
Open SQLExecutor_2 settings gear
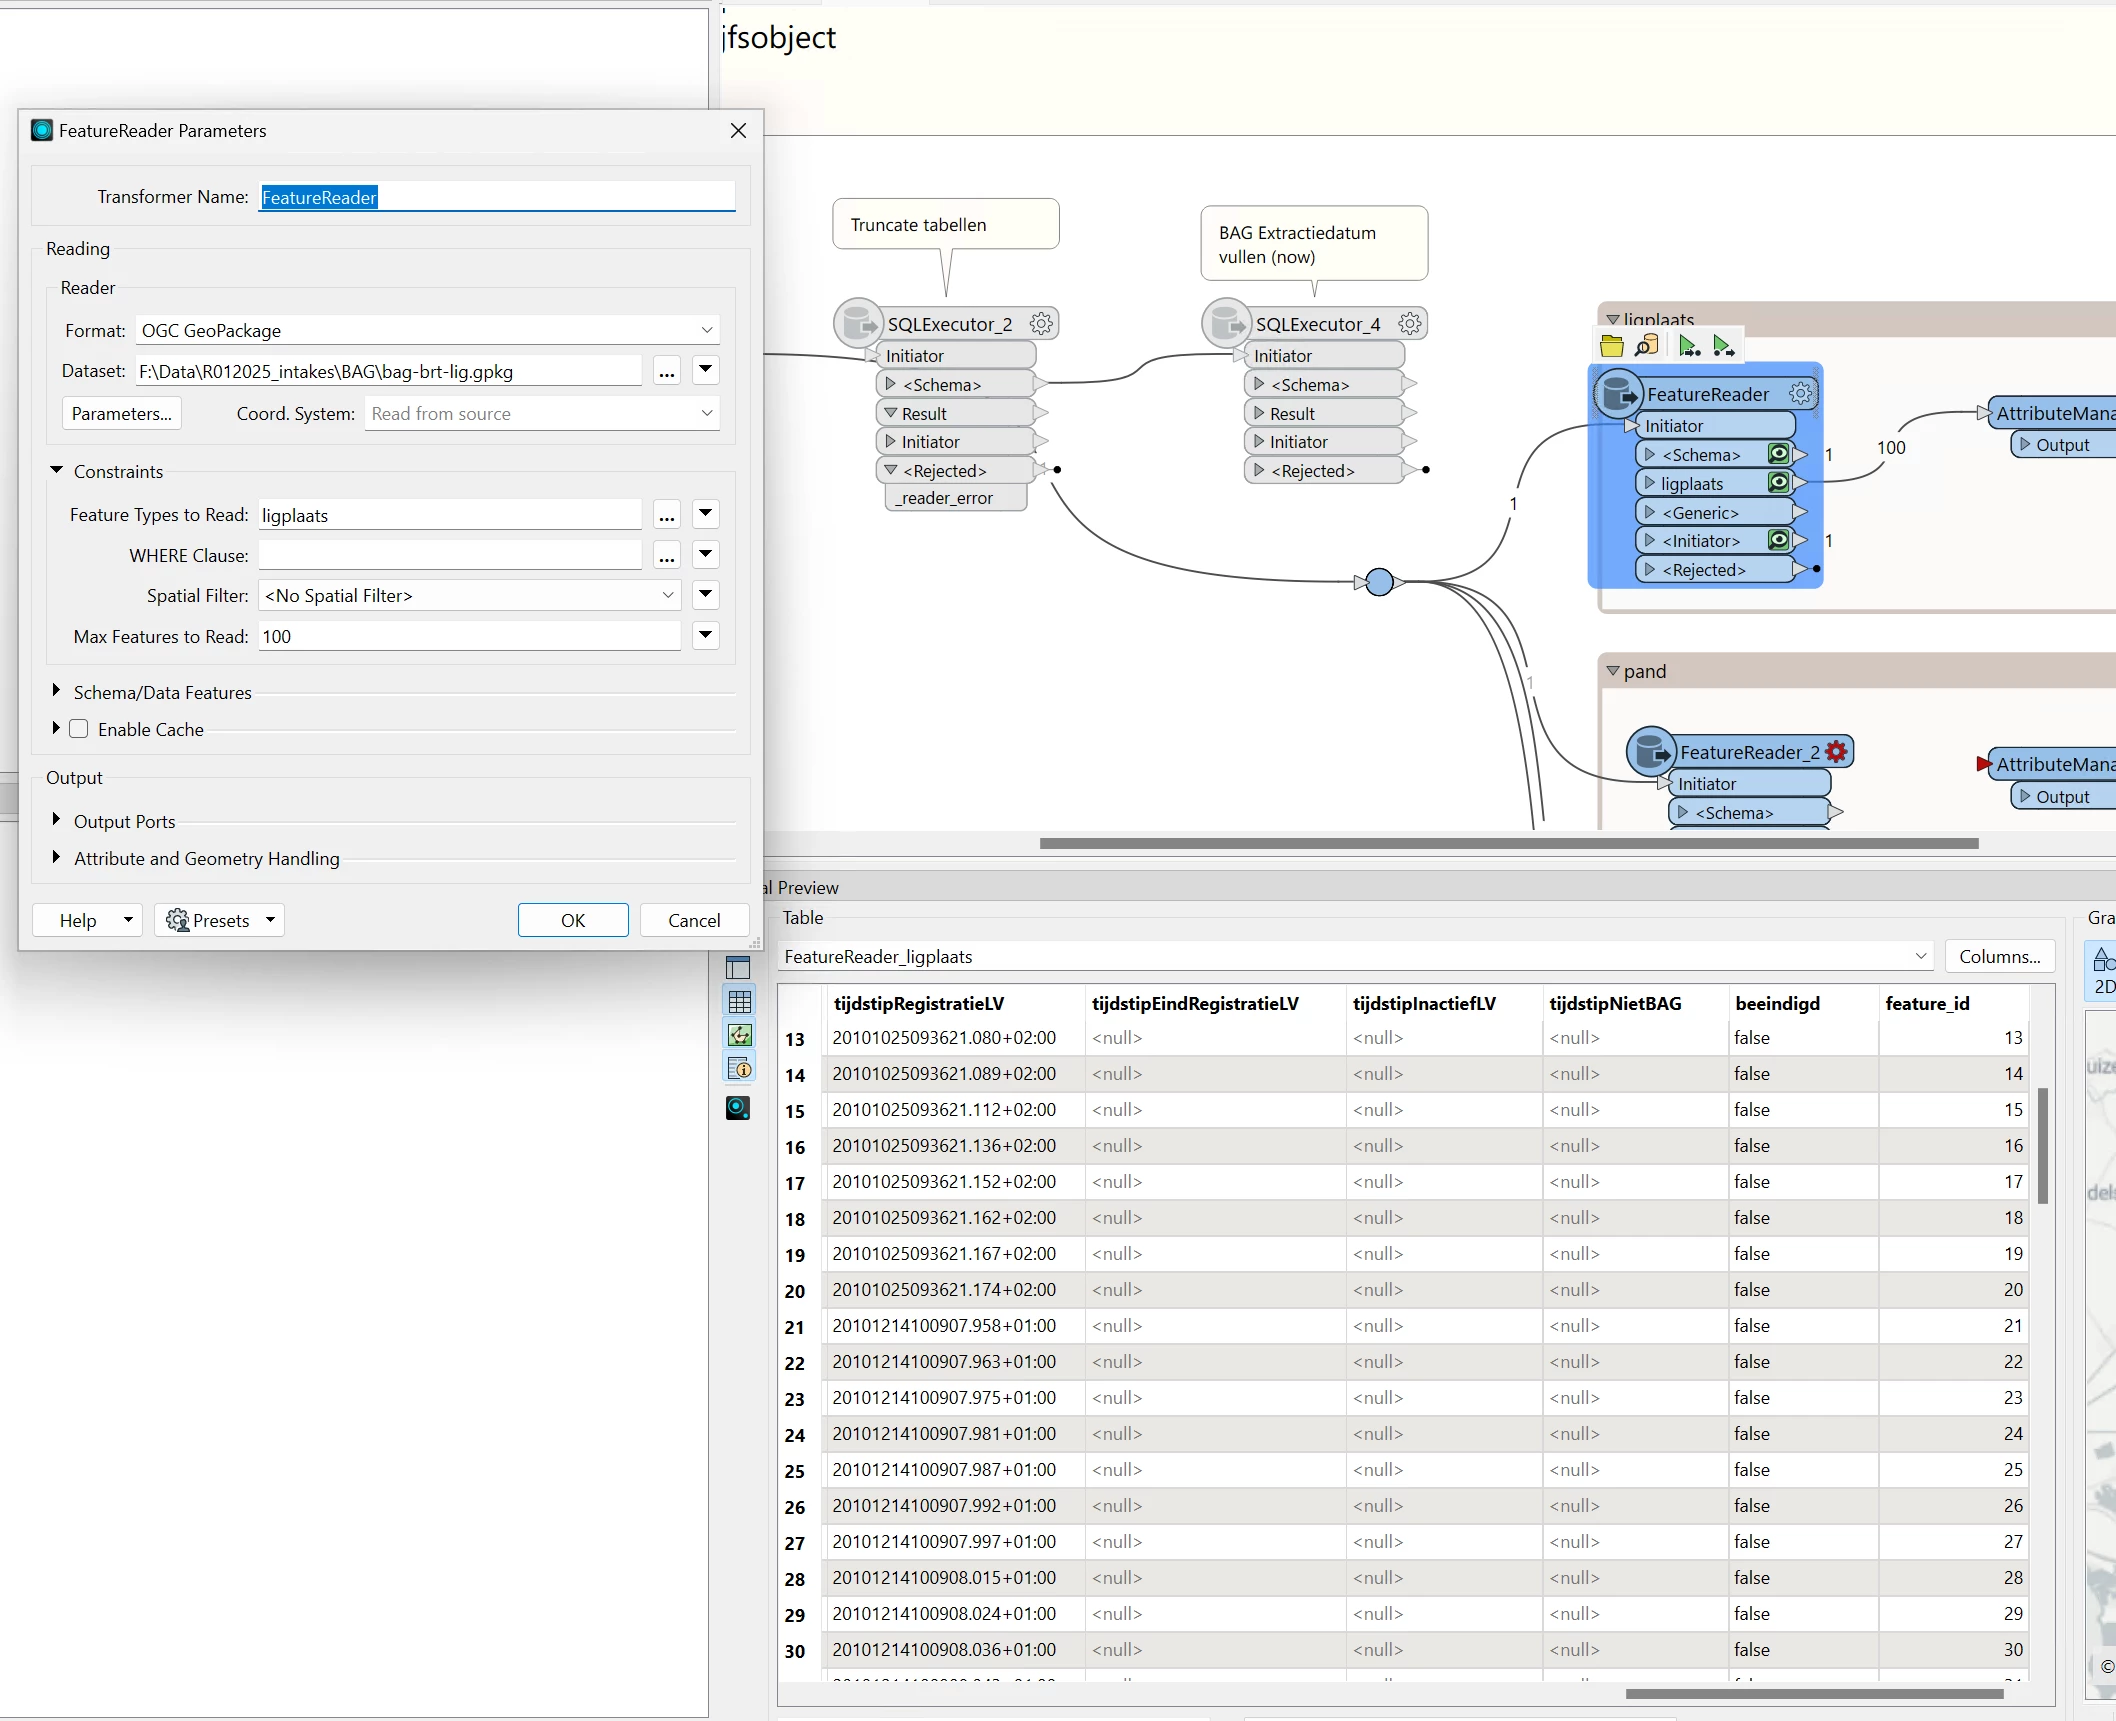1041,323
